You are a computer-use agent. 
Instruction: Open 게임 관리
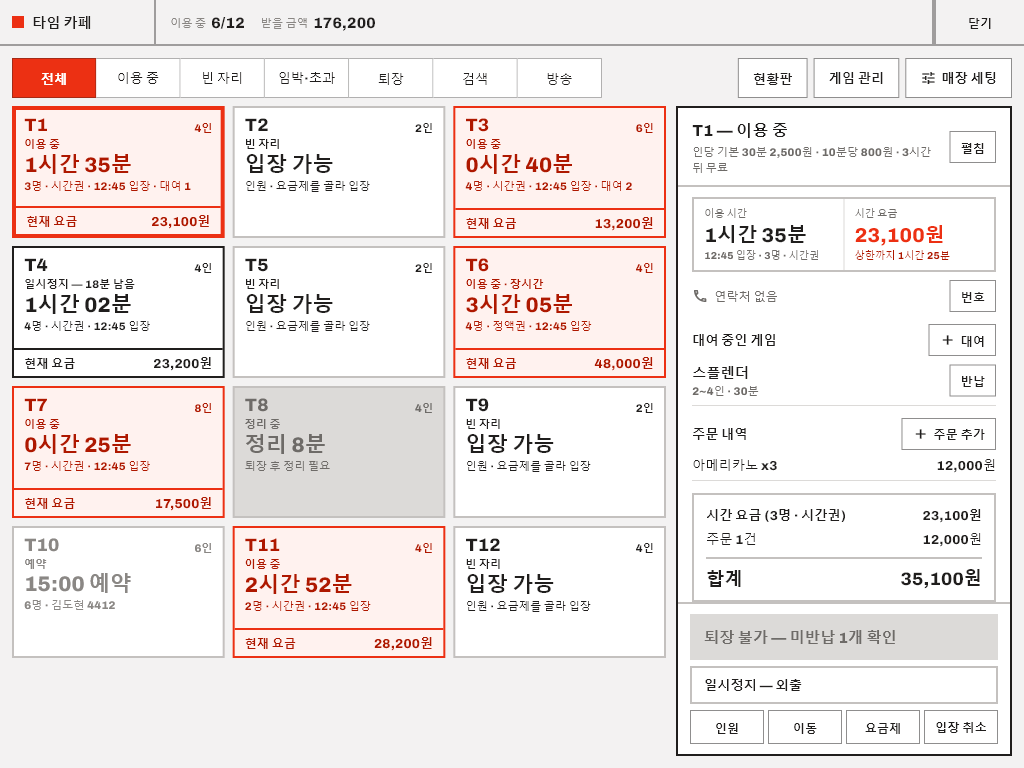856,78
